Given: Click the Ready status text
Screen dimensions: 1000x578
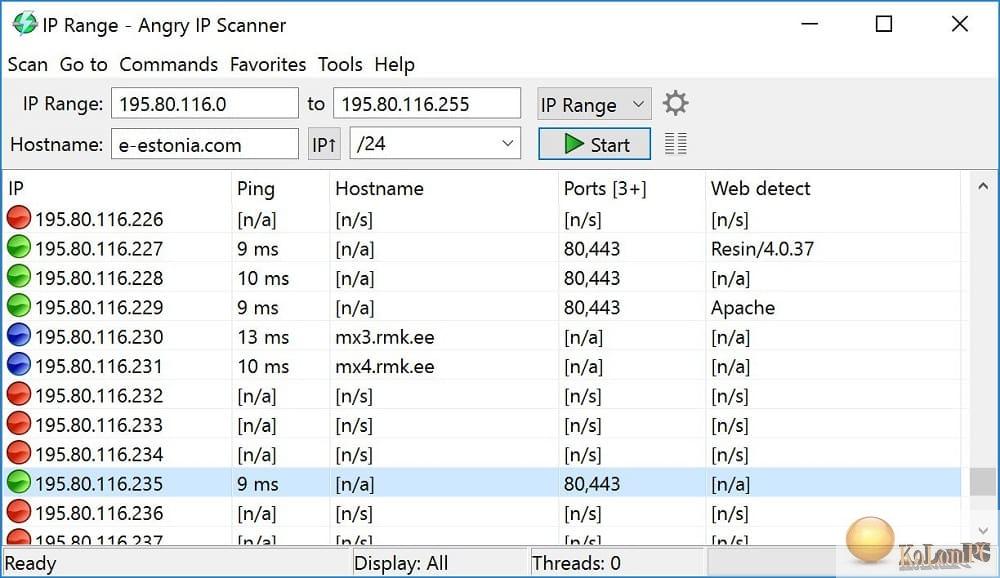Looking at the screenshot, I should pos(30,563).
